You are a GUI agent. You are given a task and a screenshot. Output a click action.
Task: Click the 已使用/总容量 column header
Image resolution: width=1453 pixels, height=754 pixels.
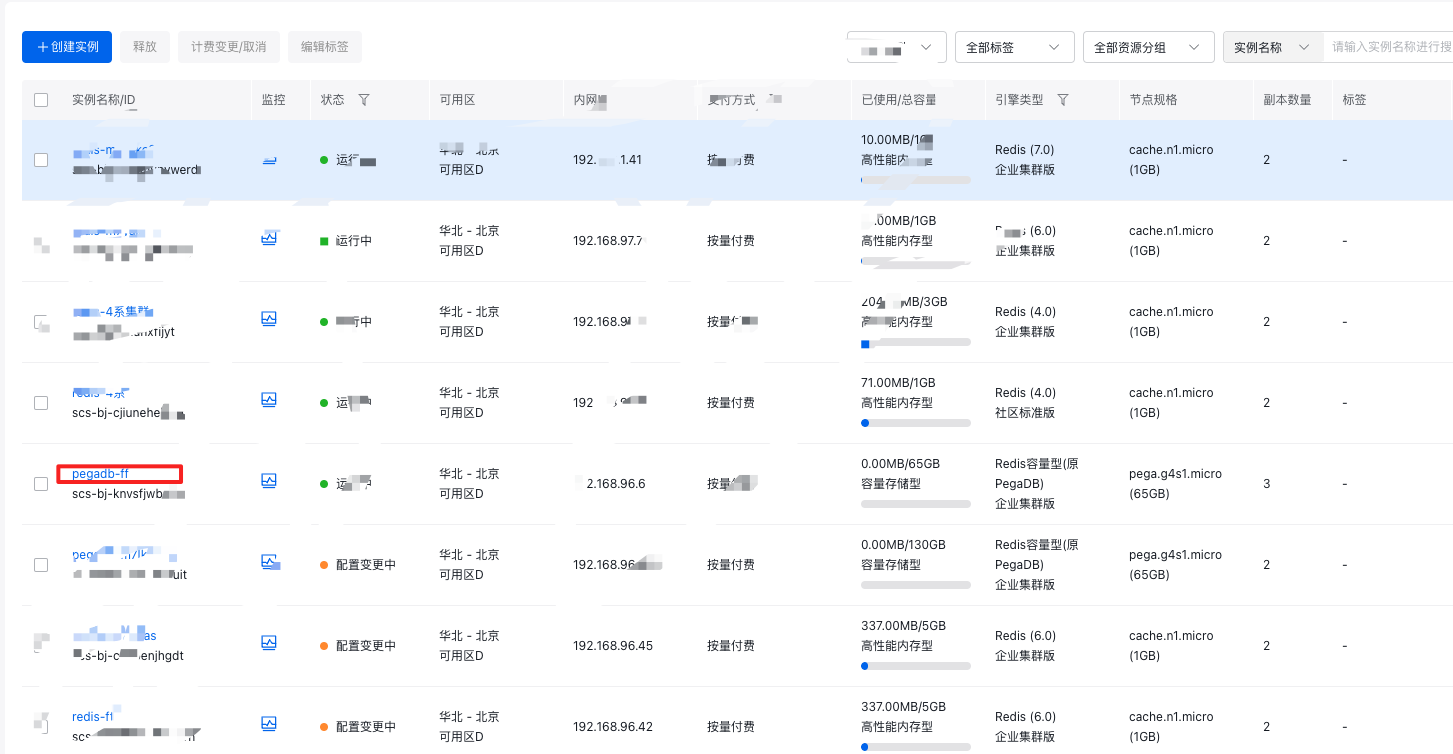[897, 100]
